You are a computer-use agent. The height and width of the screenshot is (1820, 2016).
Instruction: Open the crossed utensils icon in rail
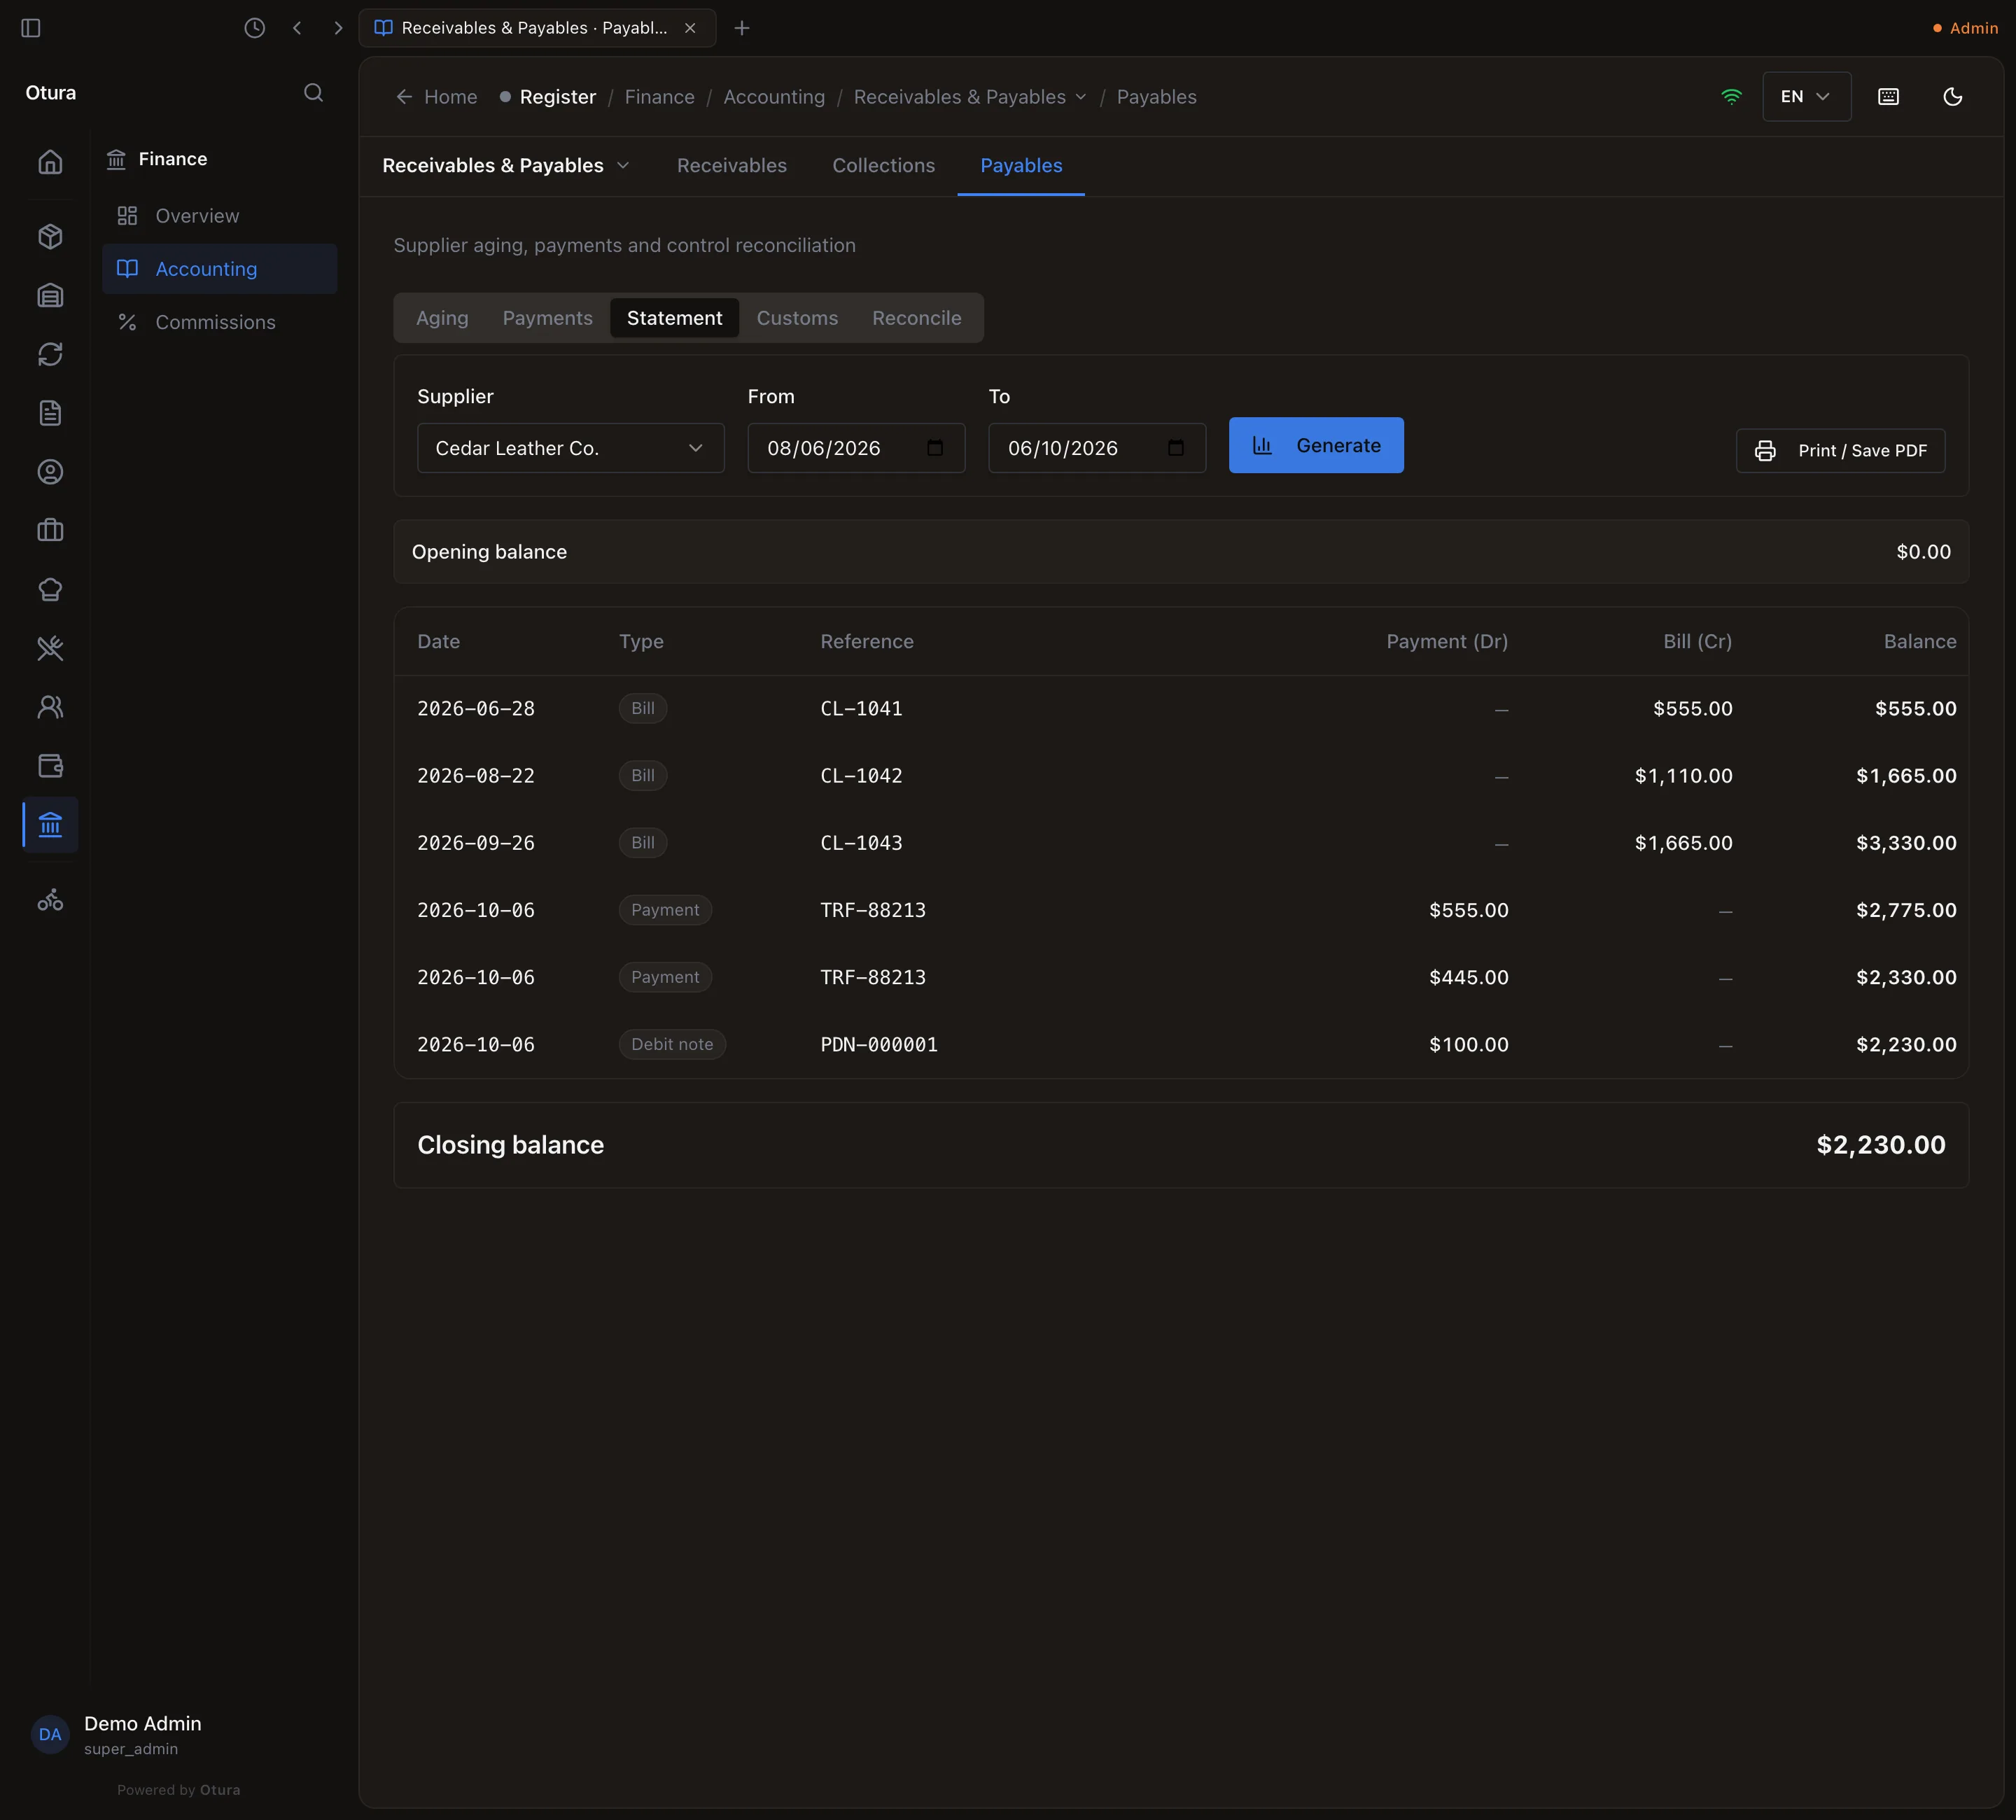point(50,649)
